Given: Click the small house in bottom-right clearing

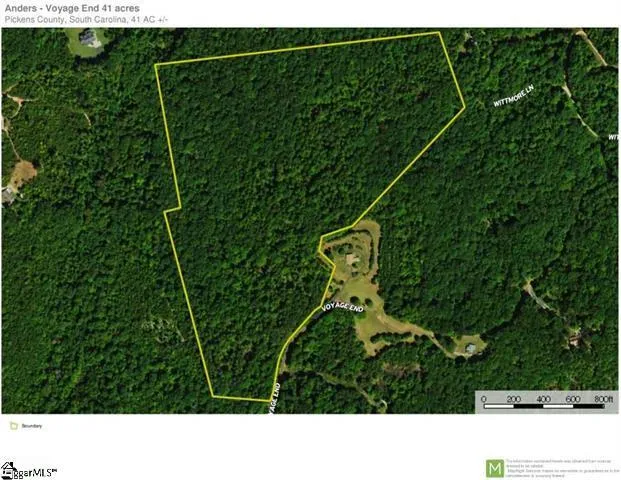Looking at the screenshot, I should pyautogui.click(x=471, y=348).
